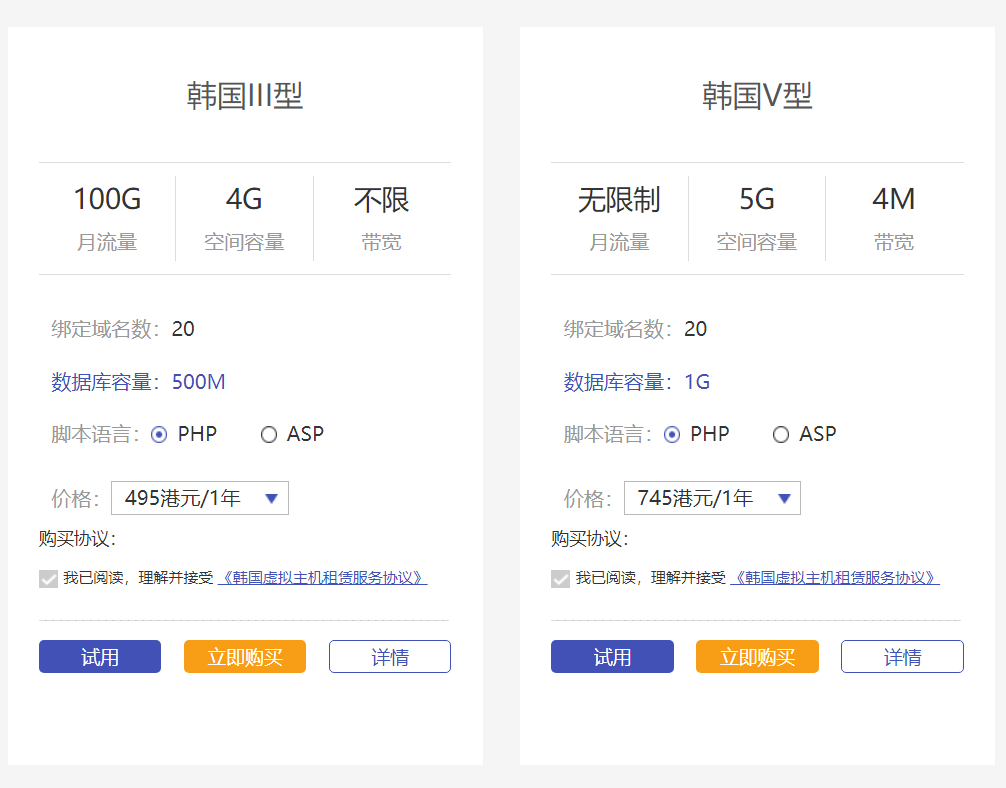Image resolution: width=1006 pixels, height=788 pixels.
Task: Select PHP radio button for 韩国III型
Action: [x=159, y=435]
